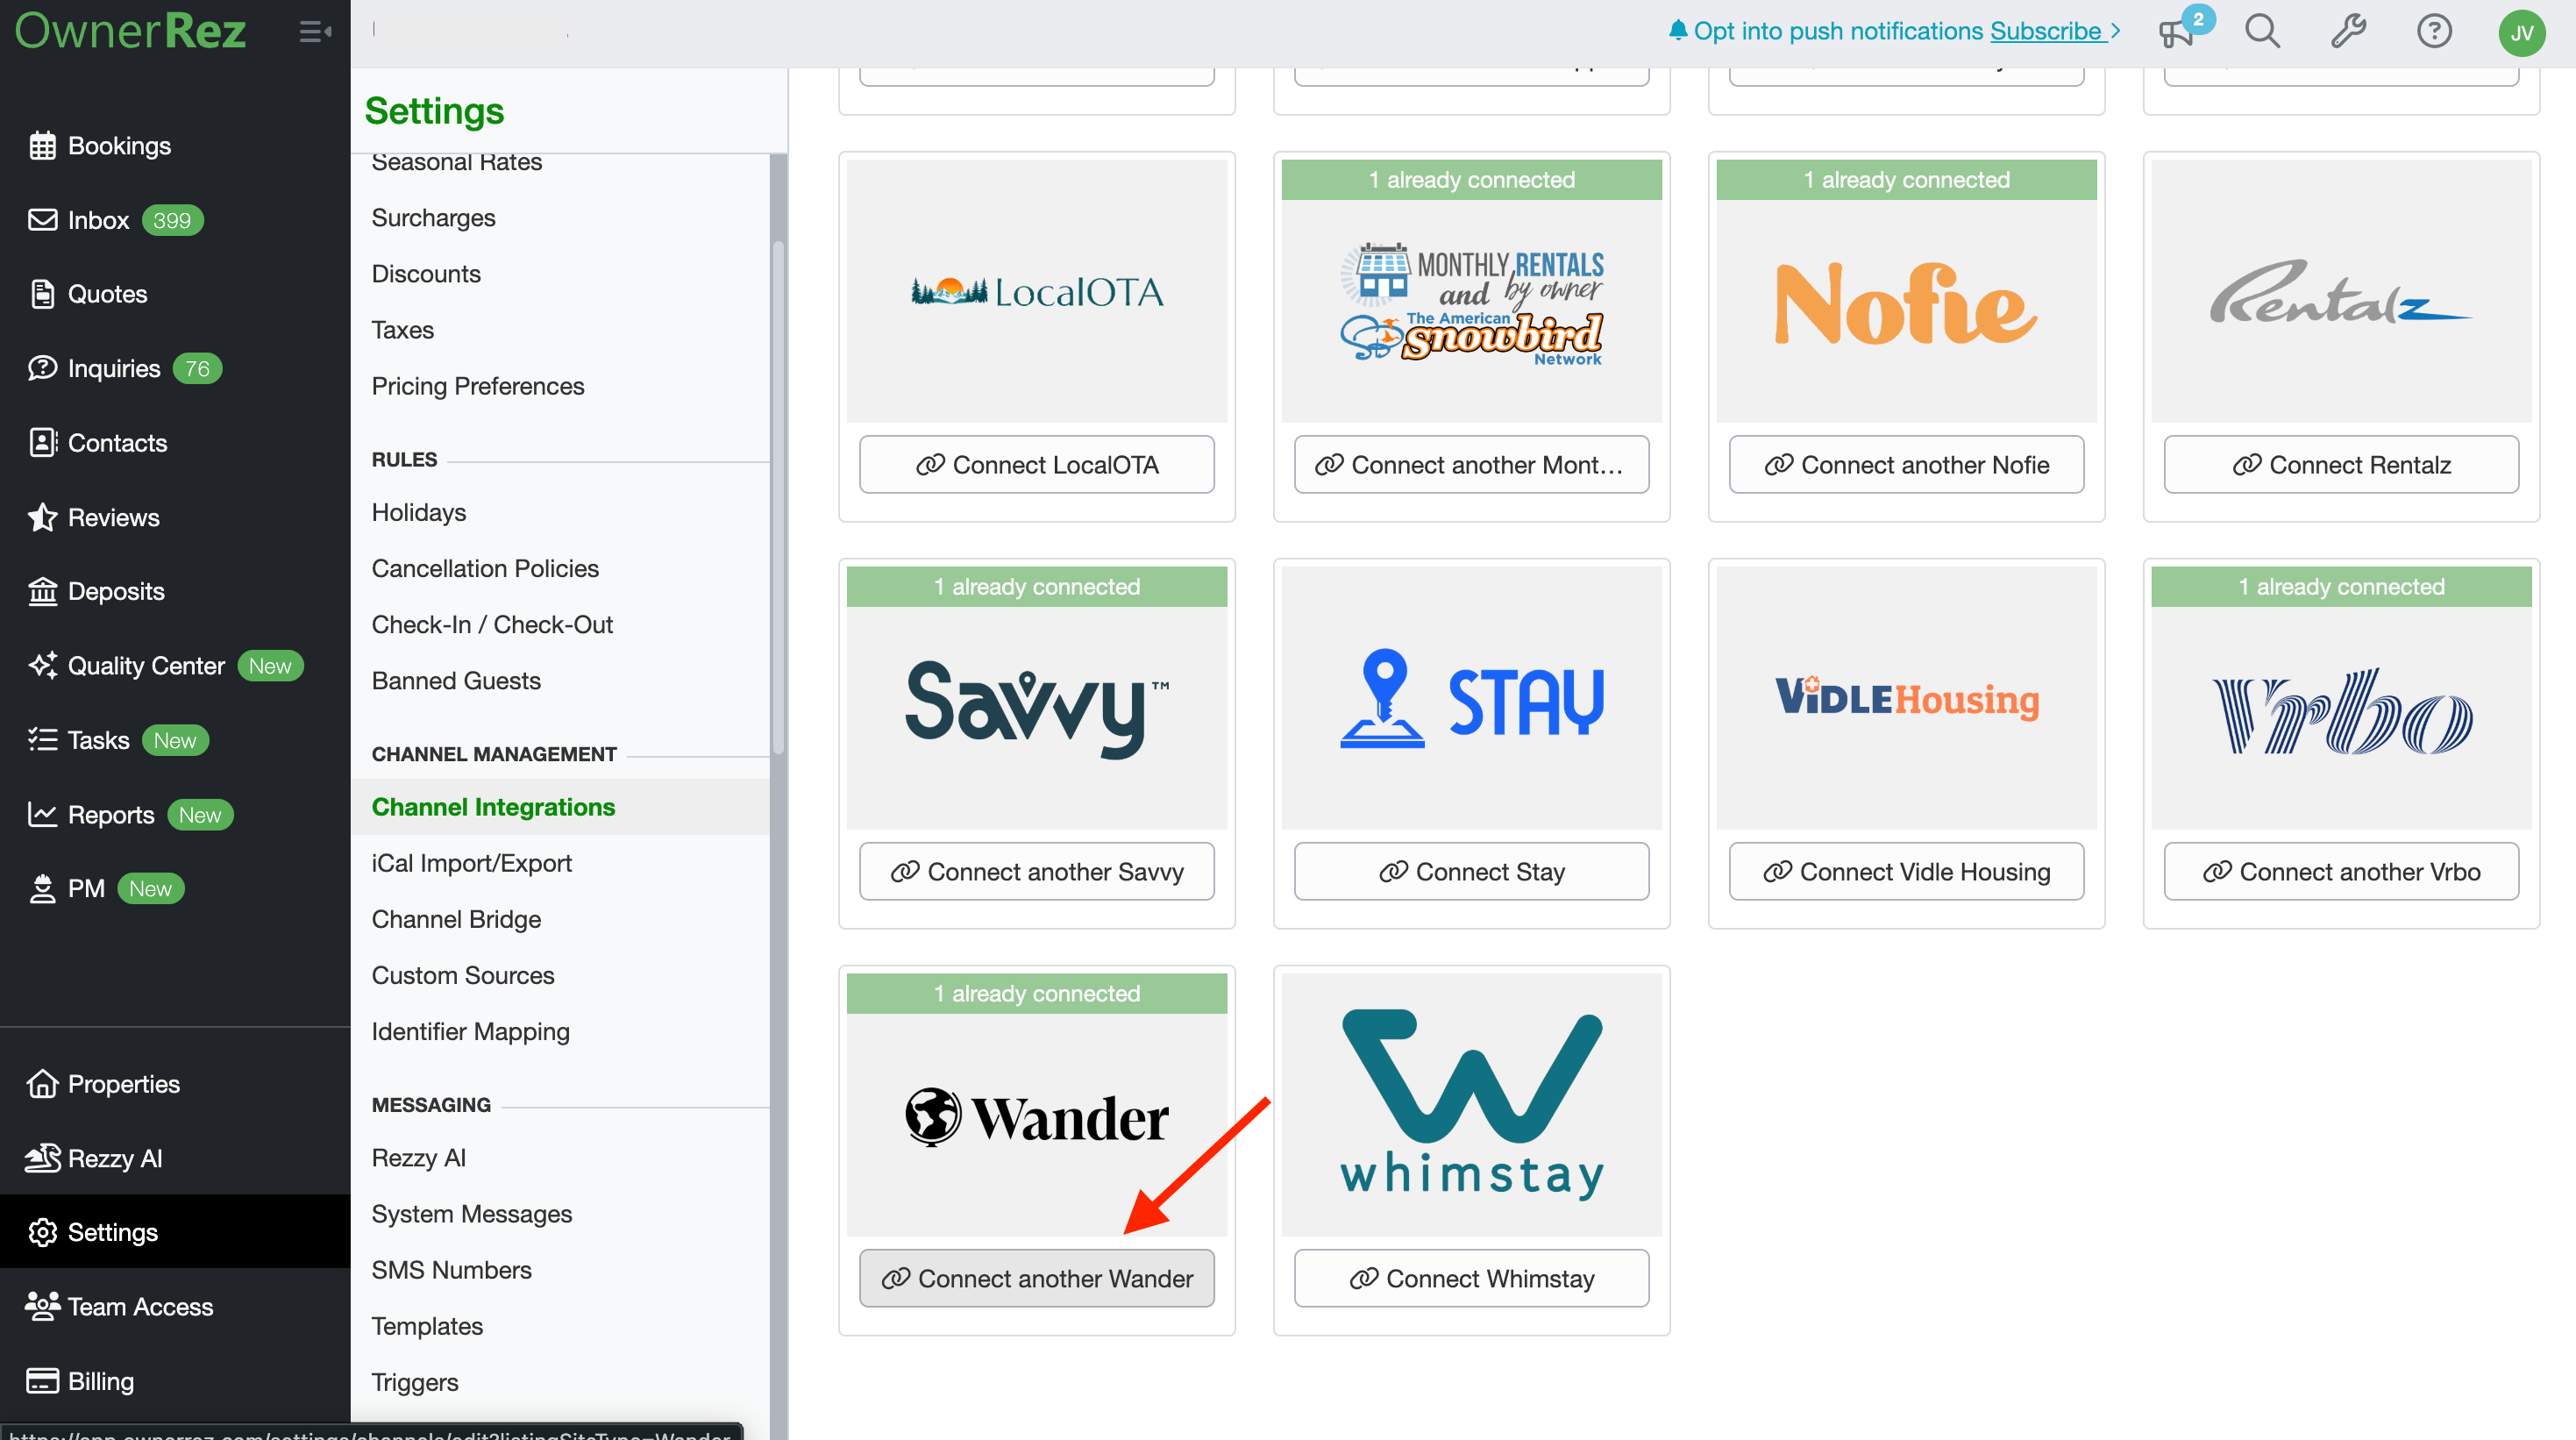Click Connect another Monthly Rentals button

click(x=1472, y=465)
